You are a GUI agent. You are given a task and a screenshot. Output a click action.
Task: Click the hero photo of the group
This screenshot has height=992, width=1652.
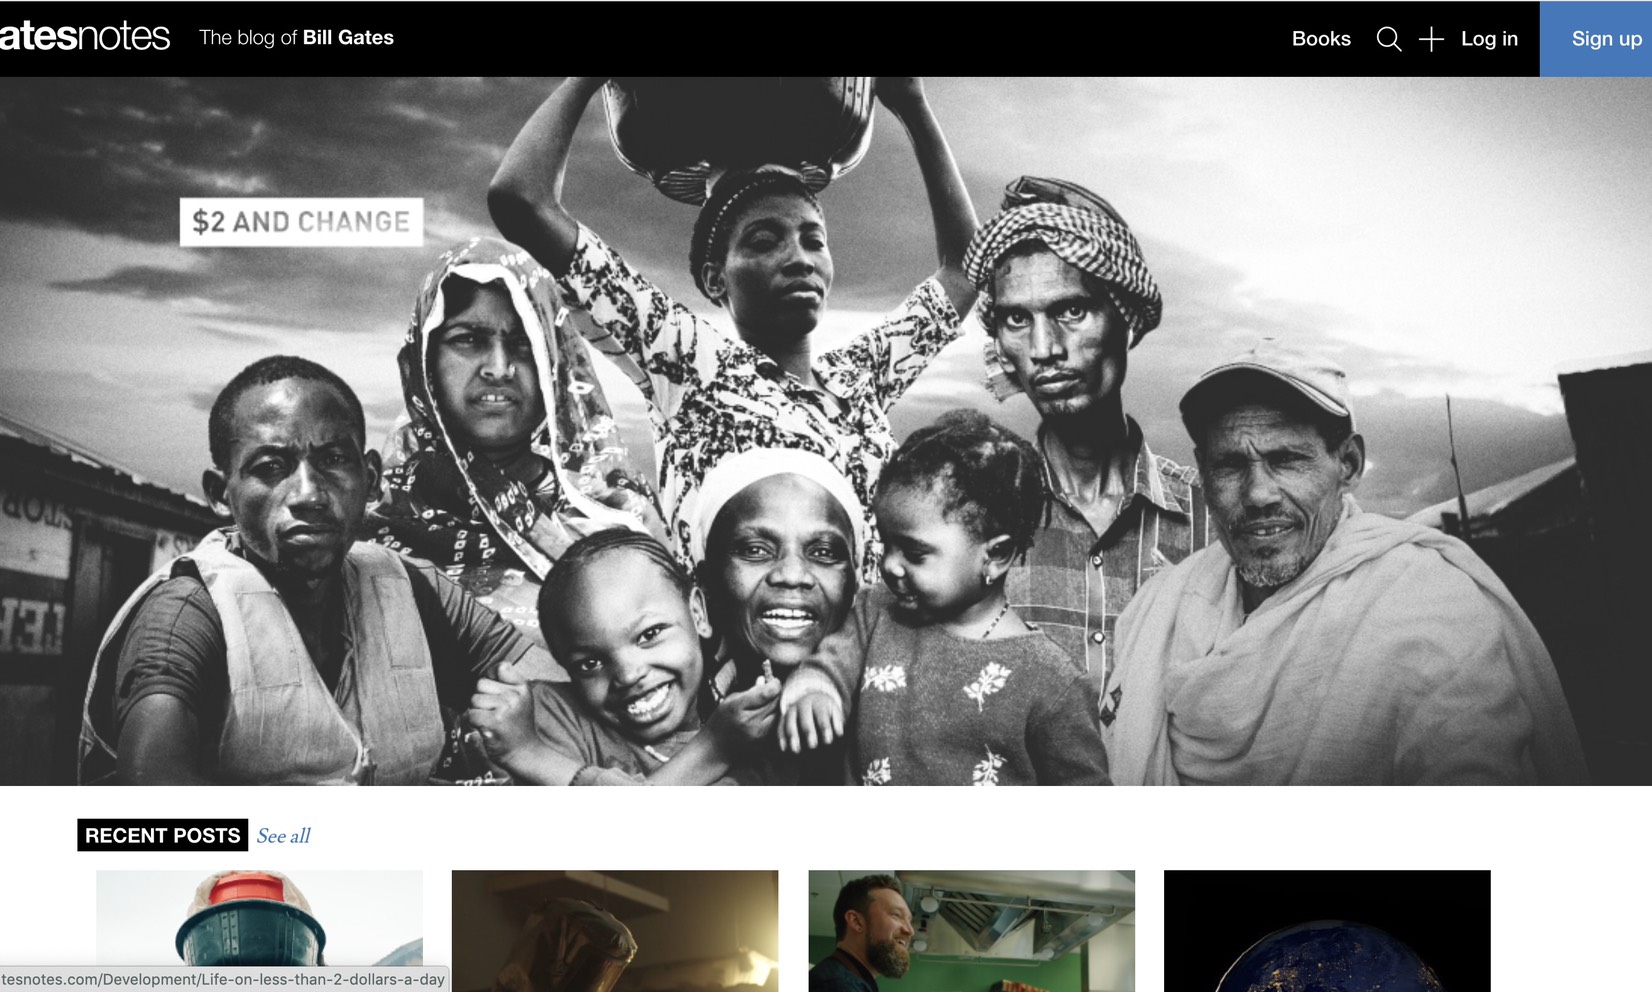tap(826, 431)
